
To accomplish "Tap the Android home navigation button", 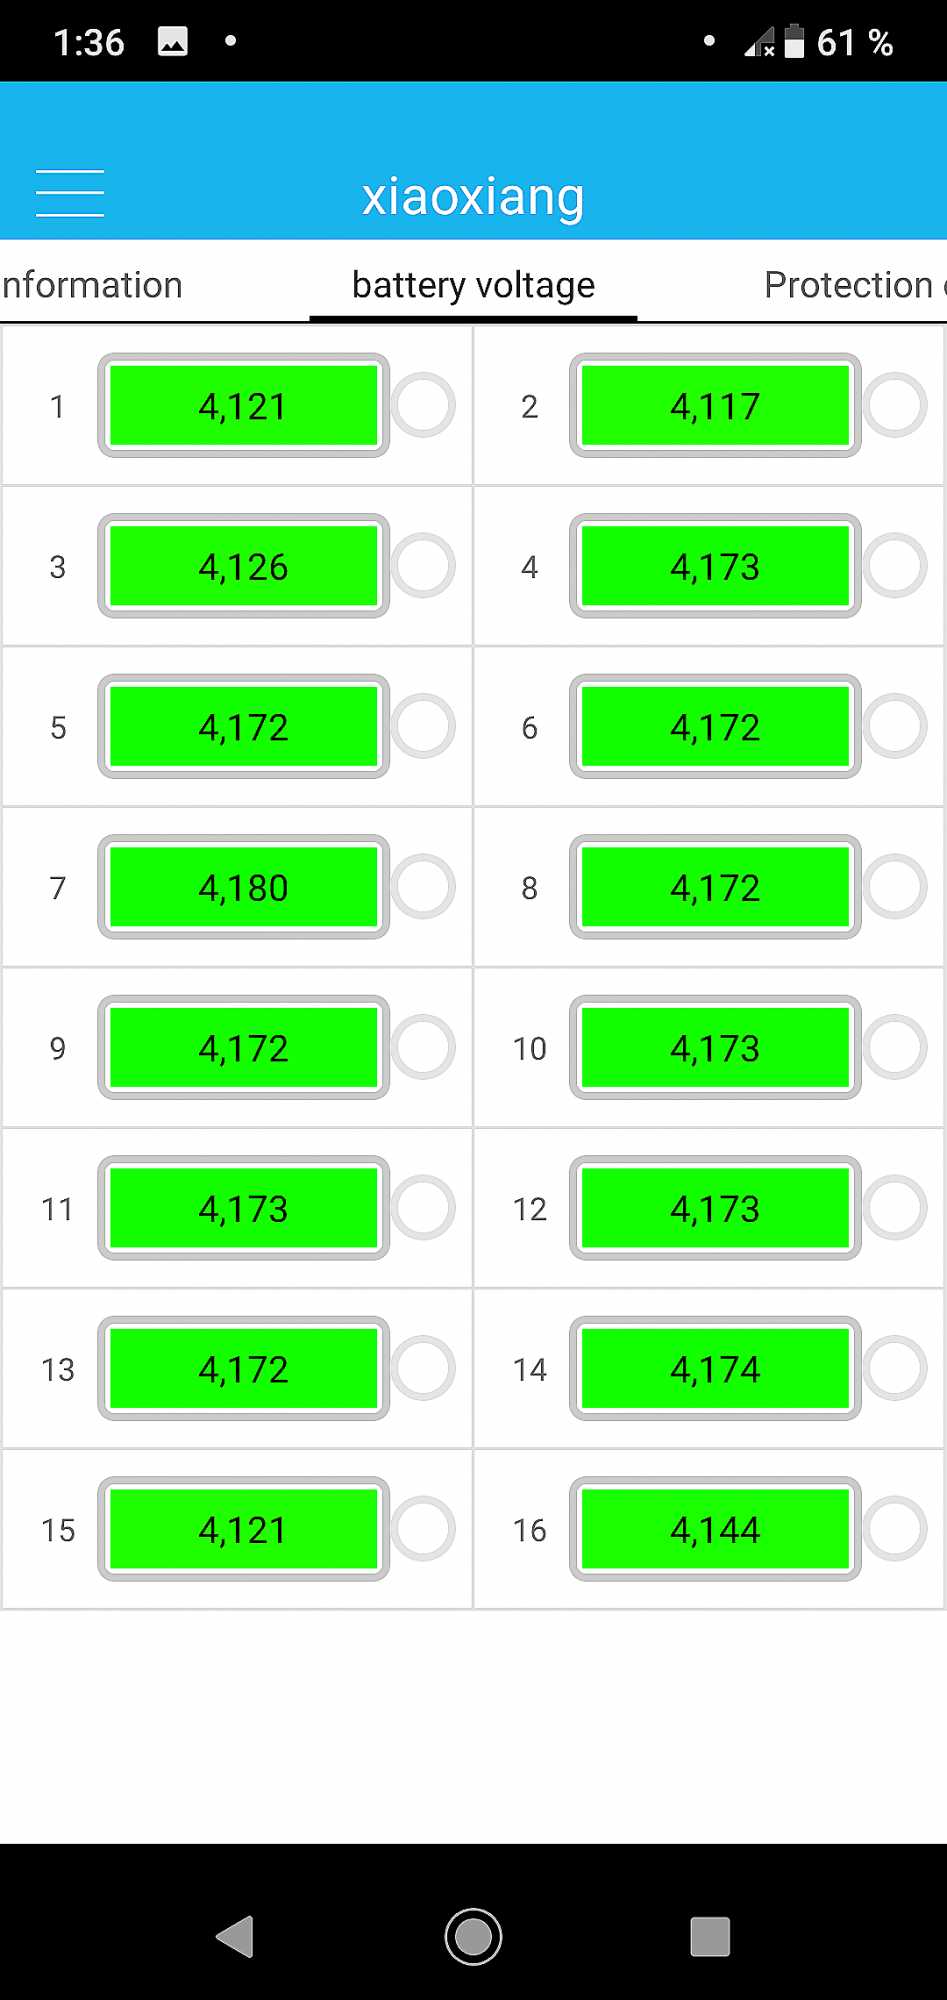I will [473, 1937].
